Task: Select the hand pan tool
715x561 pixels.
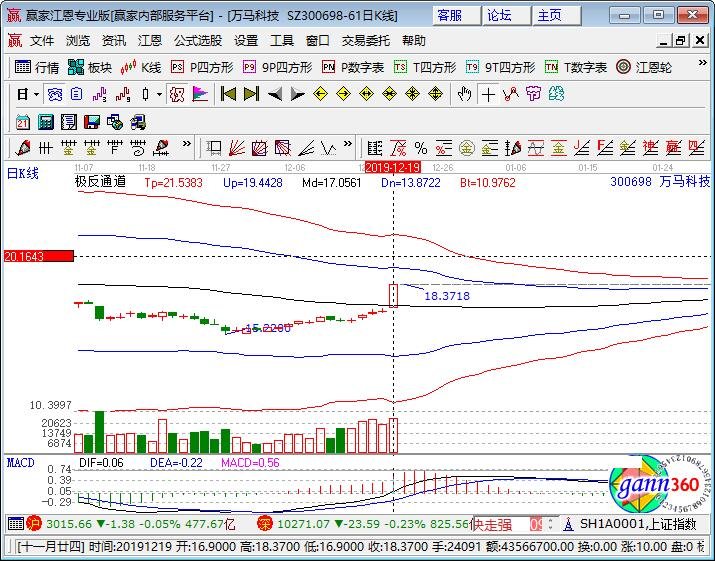Action: (464, 94)
